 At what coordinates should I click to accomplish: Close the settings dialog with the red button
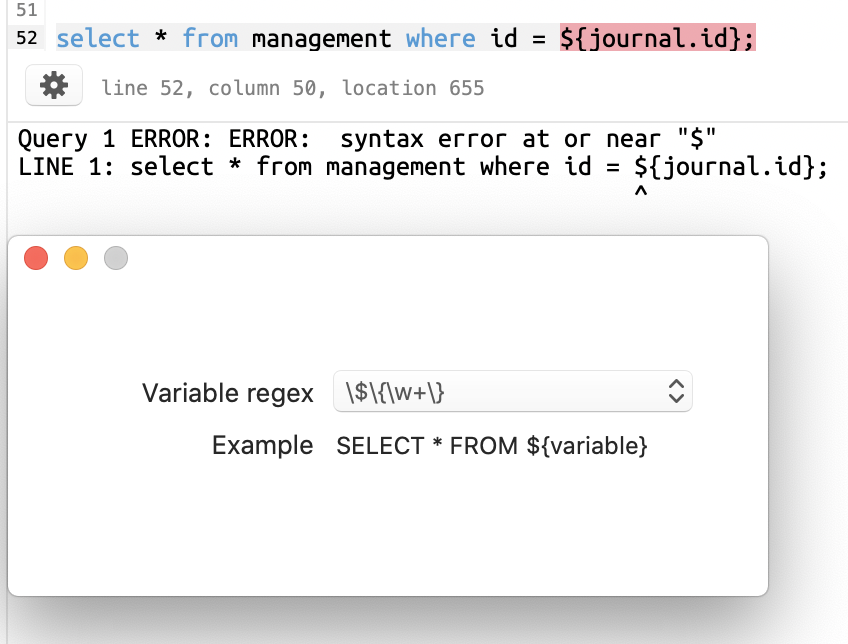[36, 258]
